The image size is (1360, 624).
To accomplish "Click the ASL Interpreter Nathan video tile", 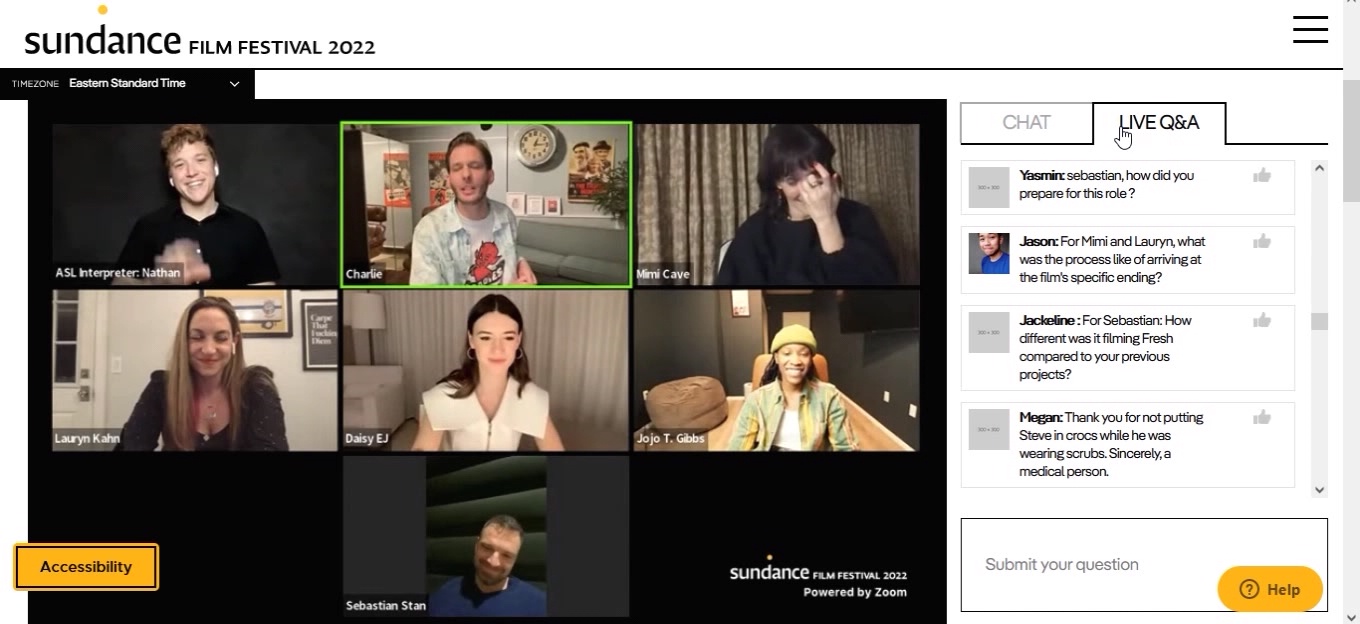I will coord(195,205).
